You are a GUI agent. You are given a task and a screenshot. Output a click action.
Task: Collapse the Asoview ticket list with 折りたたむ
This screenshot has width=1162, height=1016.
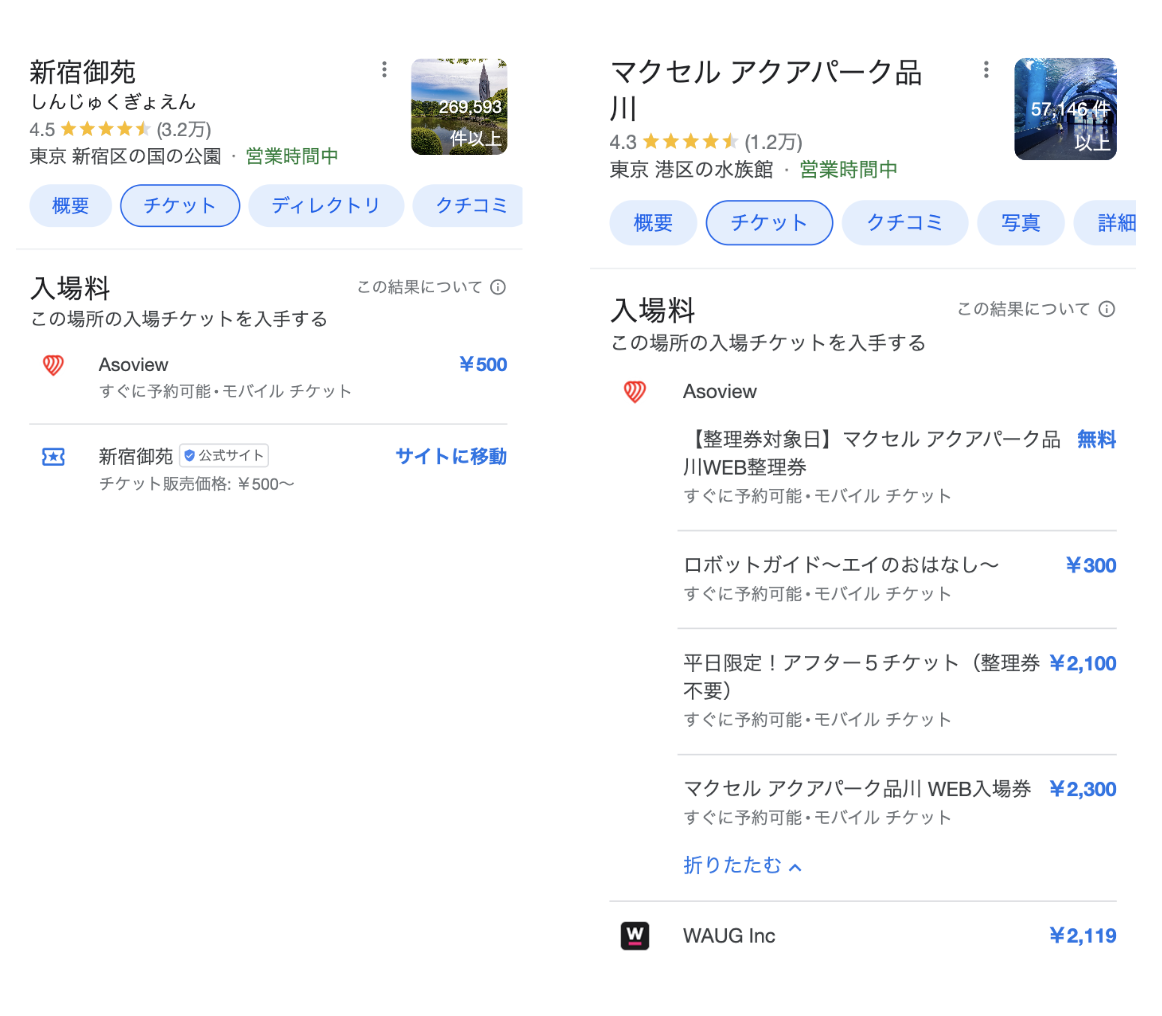(742, 865)
